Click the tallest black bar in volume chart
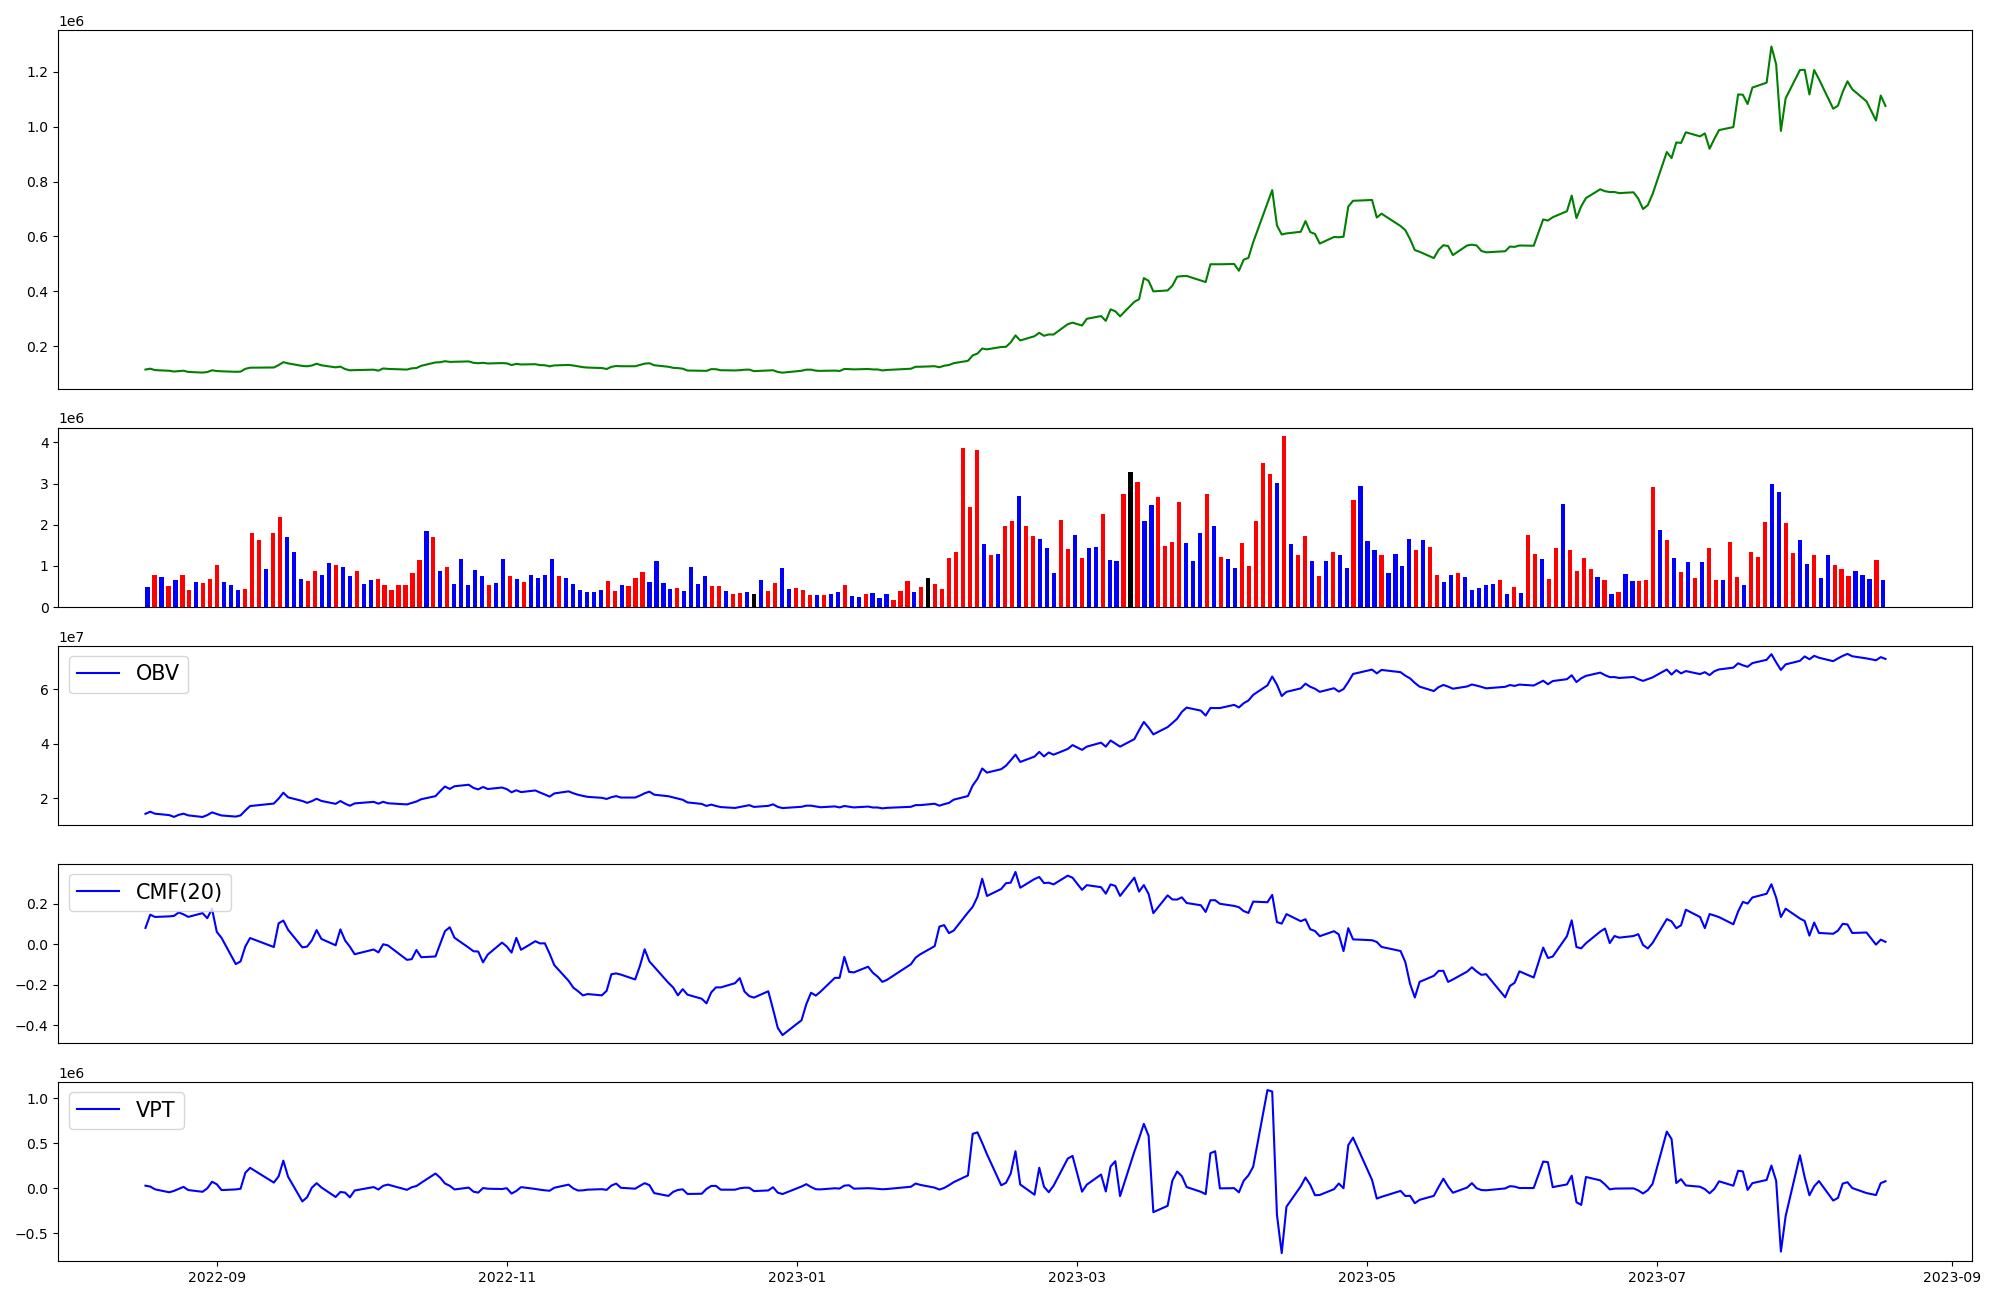 1130,540
